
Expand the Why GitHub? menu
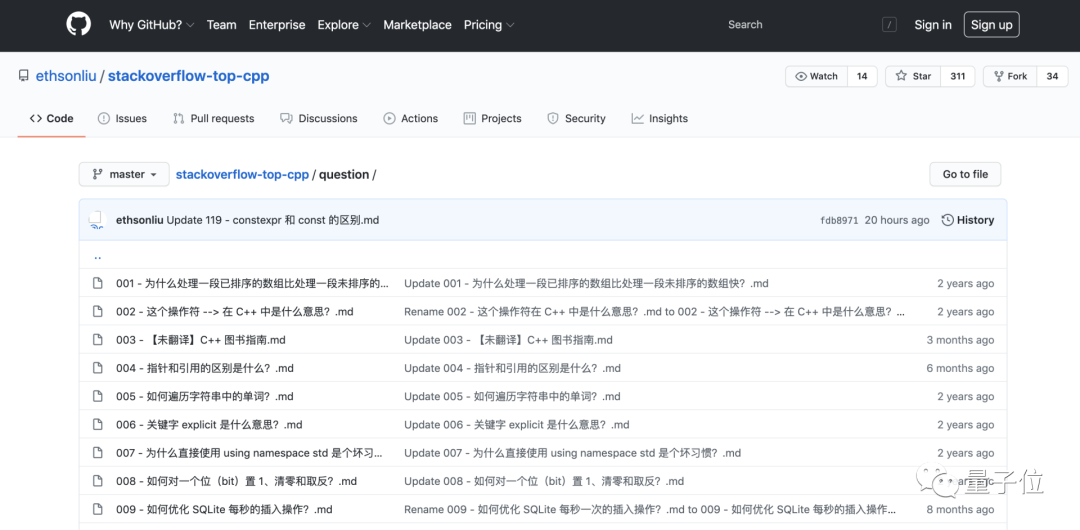[152, 25]
